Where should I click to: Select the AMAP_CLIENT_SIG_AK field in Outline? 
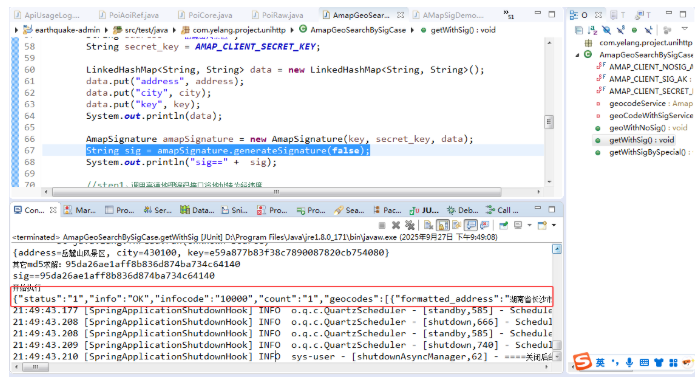pyautogui.click(x=644, y=79)
